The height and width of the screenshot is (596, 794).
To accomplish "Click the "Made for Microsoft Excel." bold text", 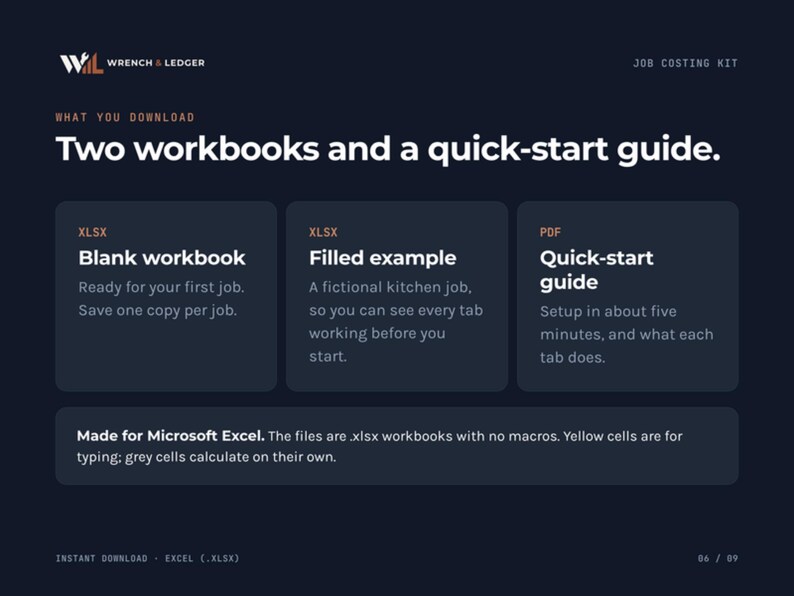I will coord(171,436).
